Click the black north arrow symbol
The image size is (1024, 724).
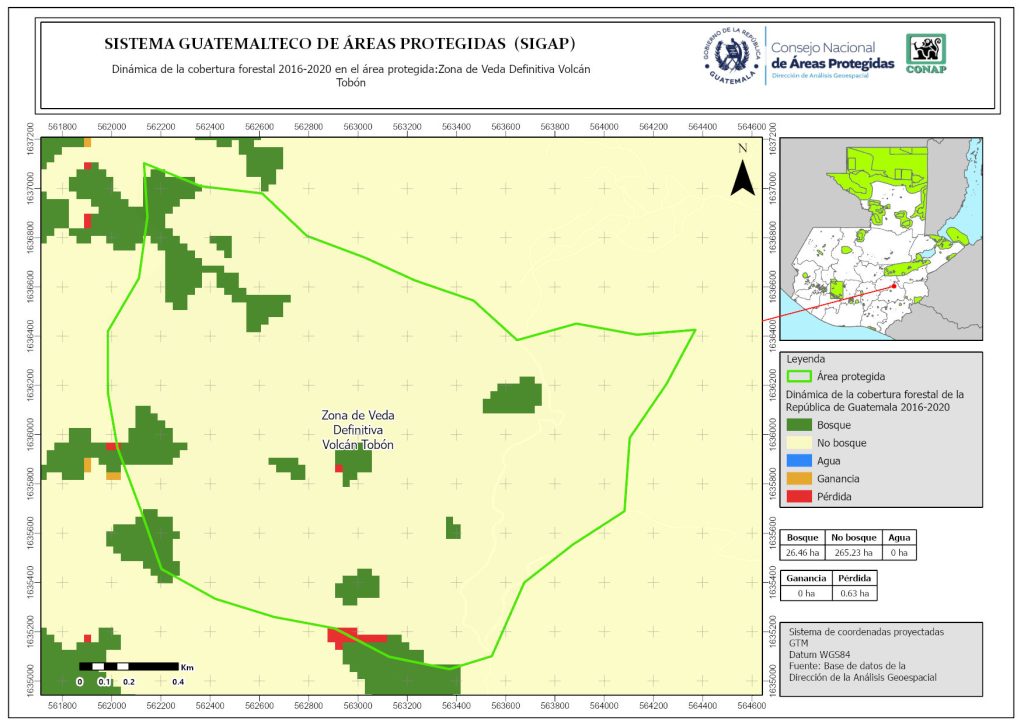pos(741,175)
